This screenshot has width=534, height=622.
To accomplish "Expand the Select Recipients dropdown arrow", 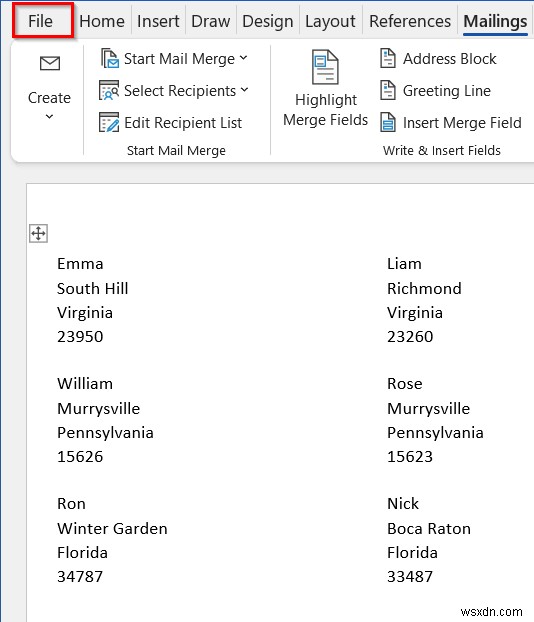I will (x=244, y=90).
